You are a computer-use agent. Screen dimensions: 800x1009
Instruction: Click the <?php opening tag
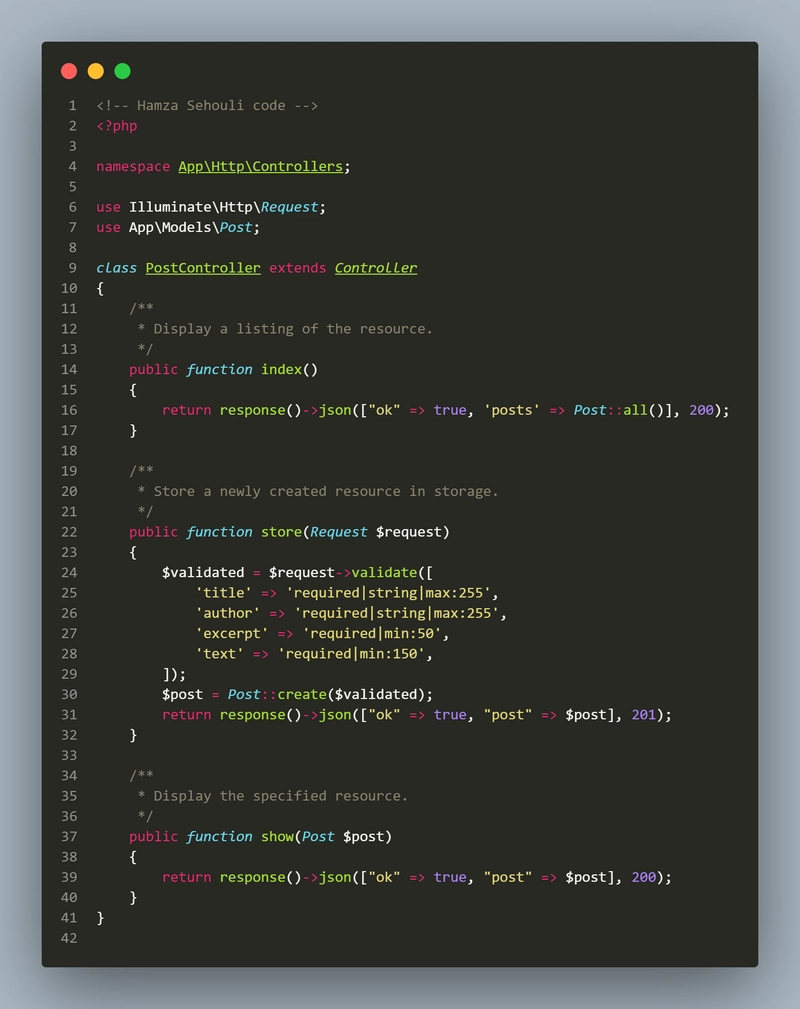click(x=116, y=126)
